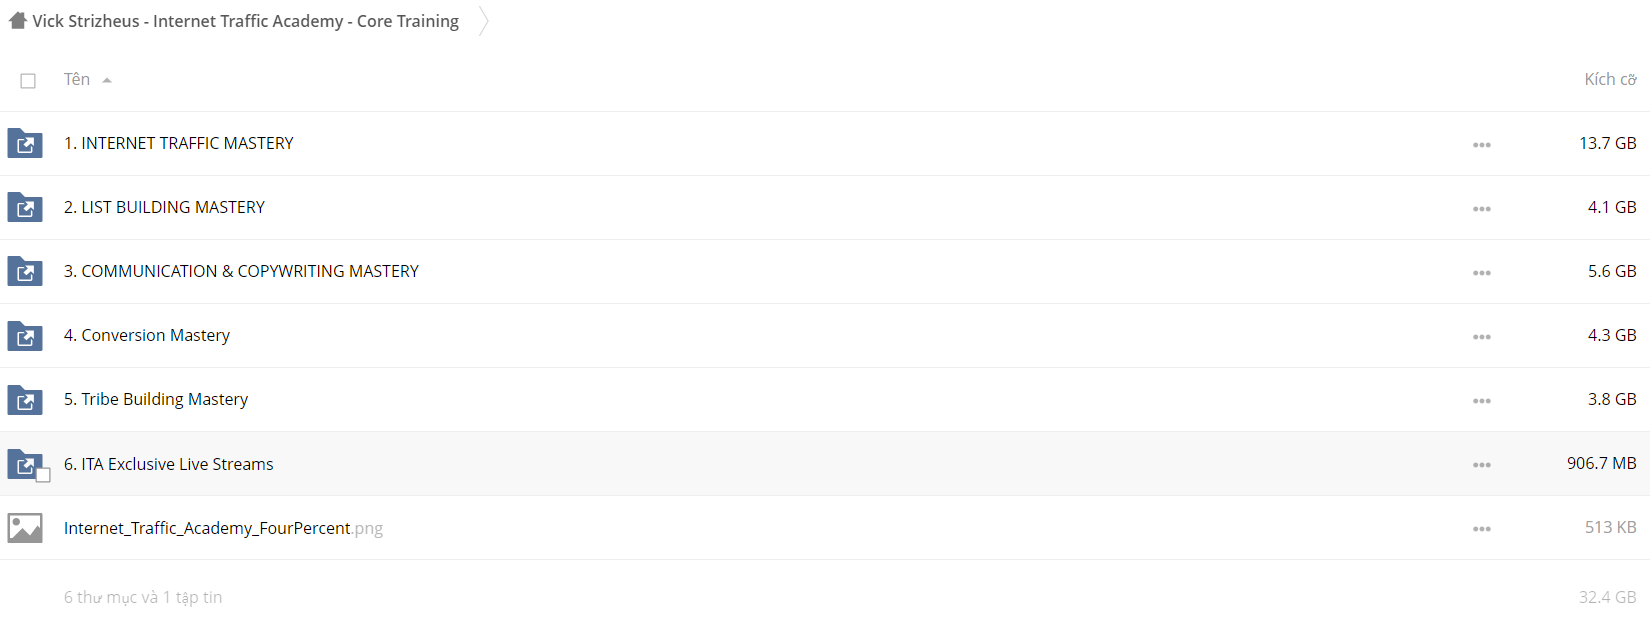Toggle the sort arrow beside Tên

coord(107,80)
